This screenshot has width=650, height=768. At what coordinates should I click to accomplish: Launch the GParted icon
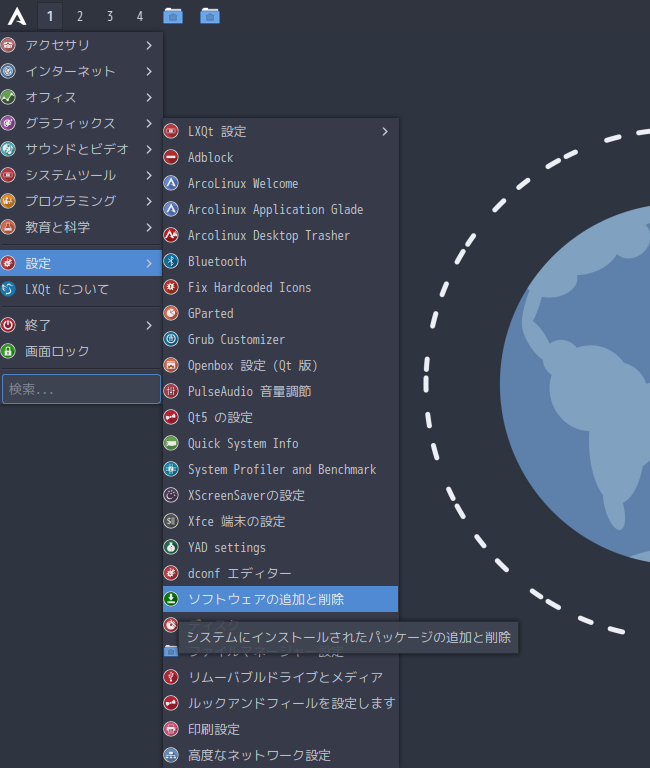pyautogui.click(x=171, y=312)
